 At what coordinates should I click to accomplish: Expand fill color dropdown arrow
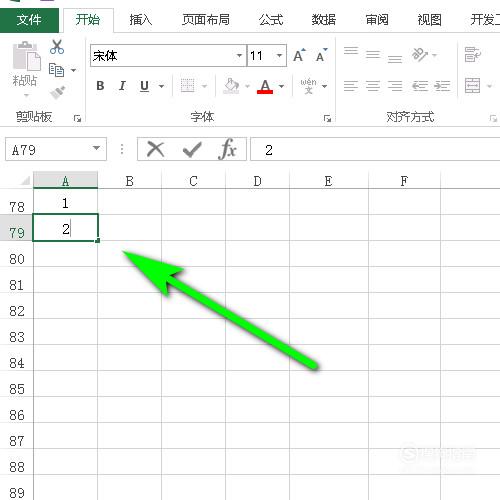click(x=247, y=86)
